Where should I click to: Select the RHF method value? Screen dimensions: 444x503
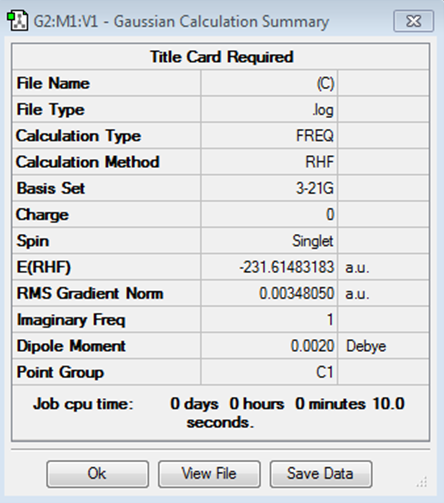coord(319,162)
